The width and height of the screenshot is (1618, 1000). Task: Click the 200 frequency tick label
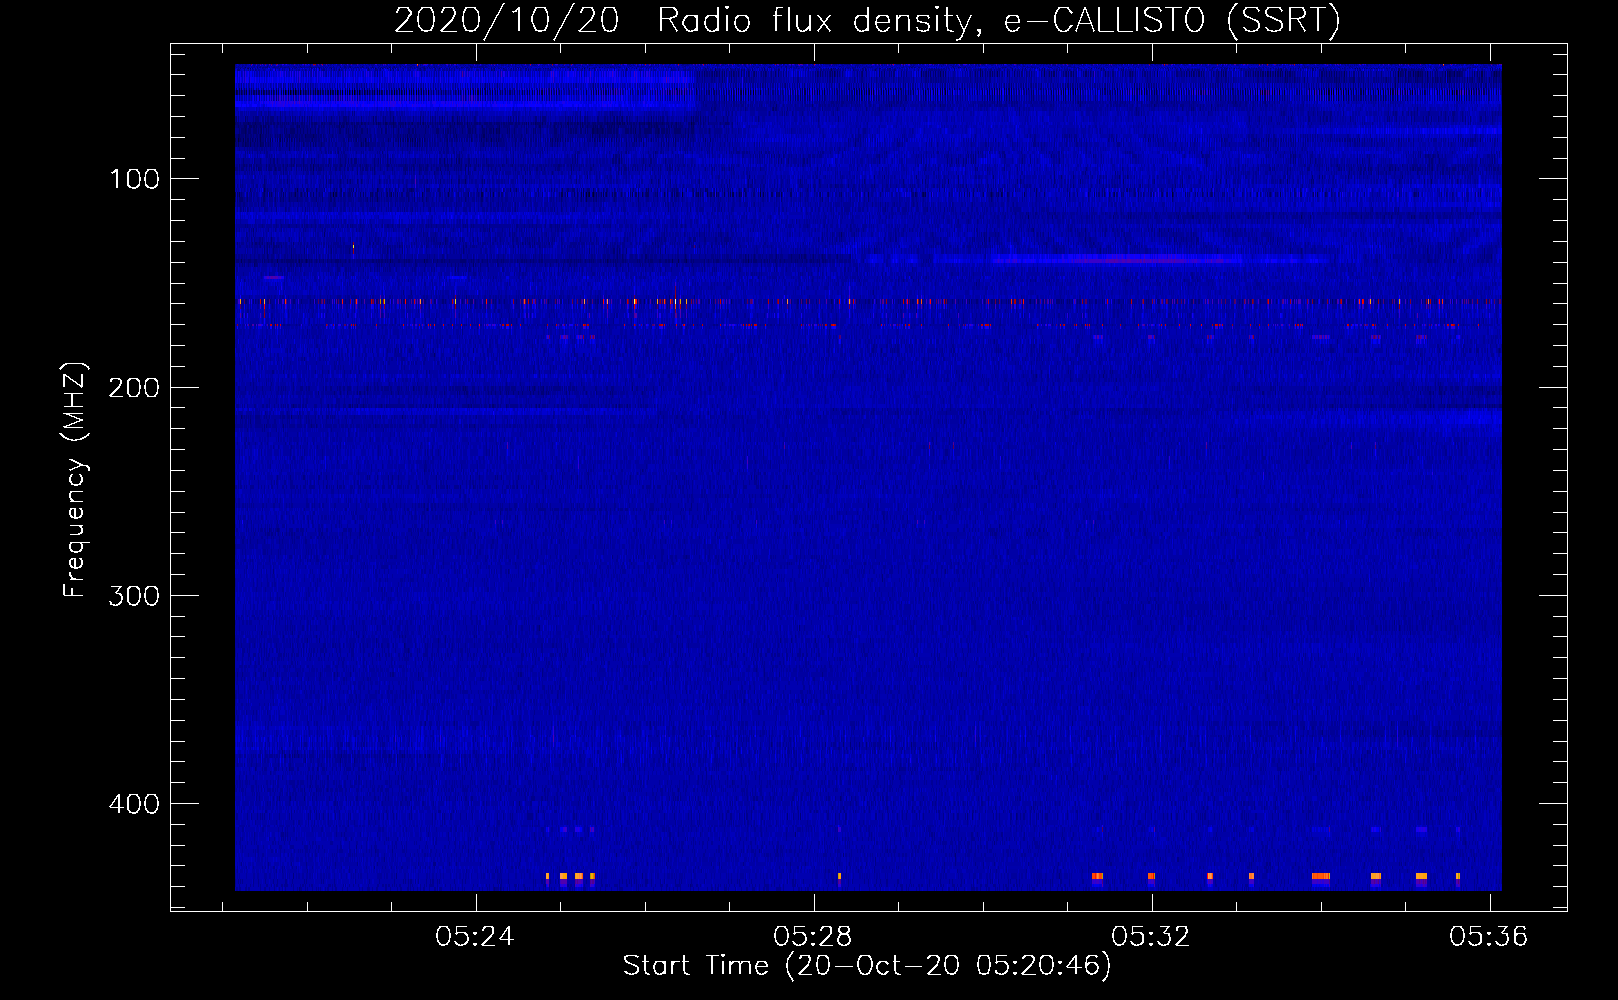[134, 388]
